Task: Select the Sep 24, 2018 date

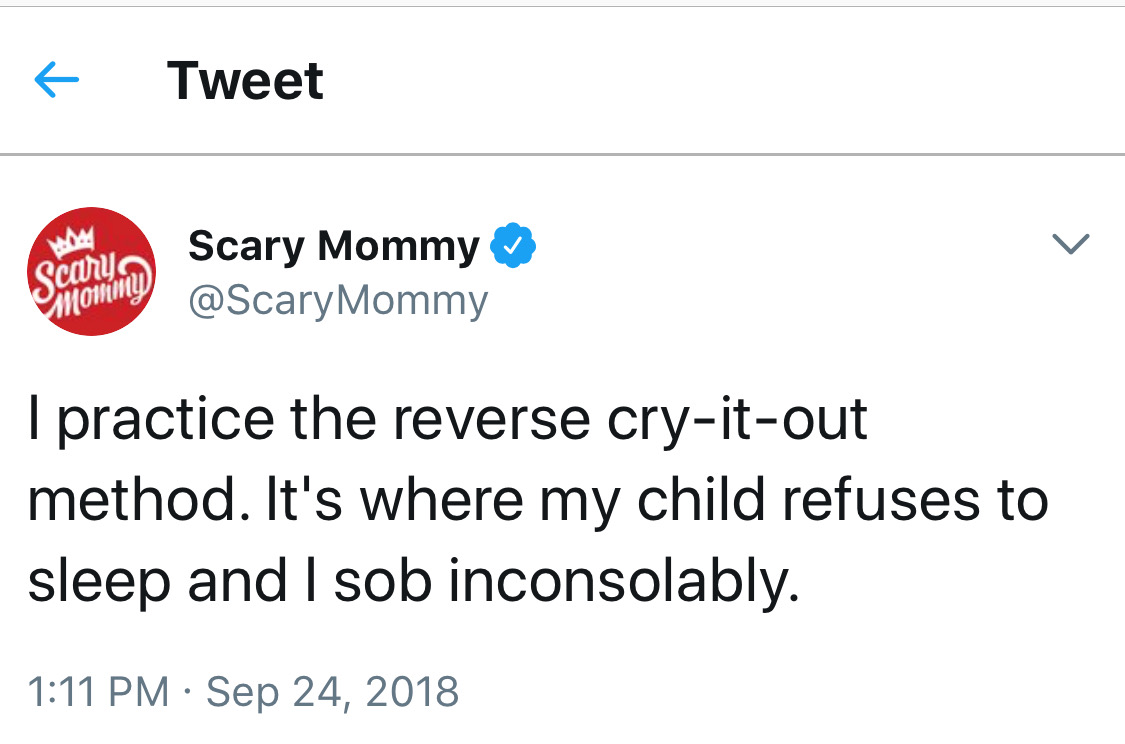Action: tap(332, 692)
